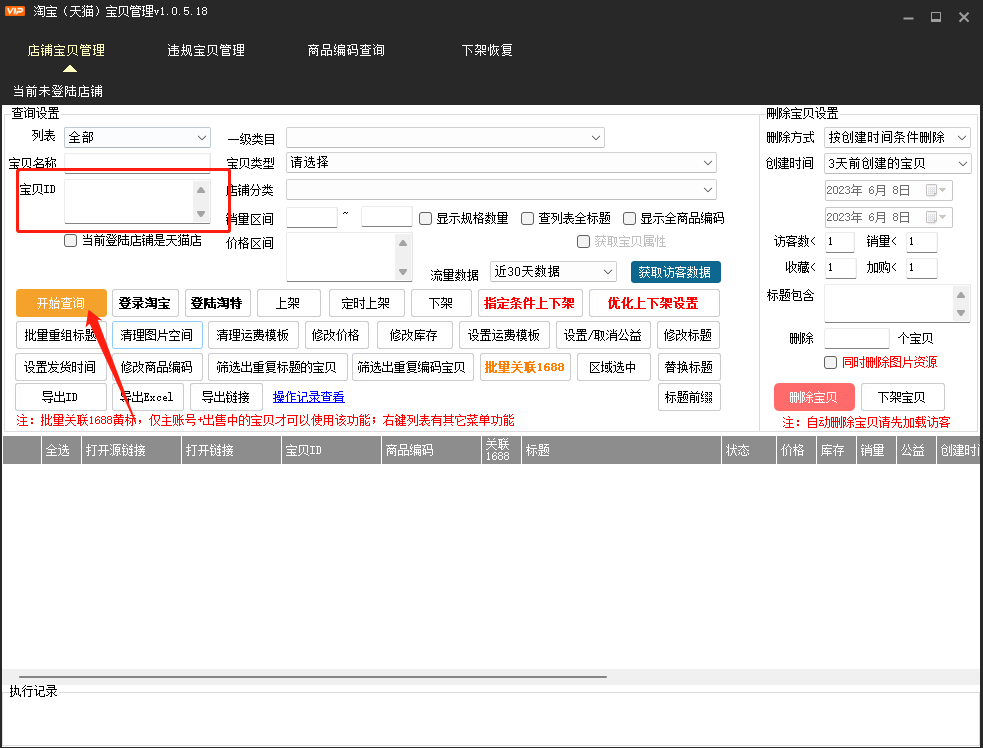Image resolution: width=983 pixels, height=748 pixels.
Task: Open 流量数据 dropdown showing 近30天数据
Action: tap(553, 271)
